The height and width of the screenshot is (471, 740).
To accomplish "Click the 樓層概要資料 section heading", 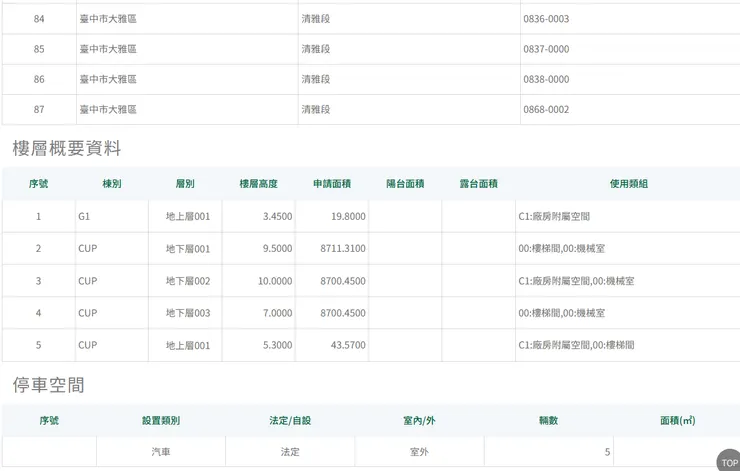I will tap(67, 148).
